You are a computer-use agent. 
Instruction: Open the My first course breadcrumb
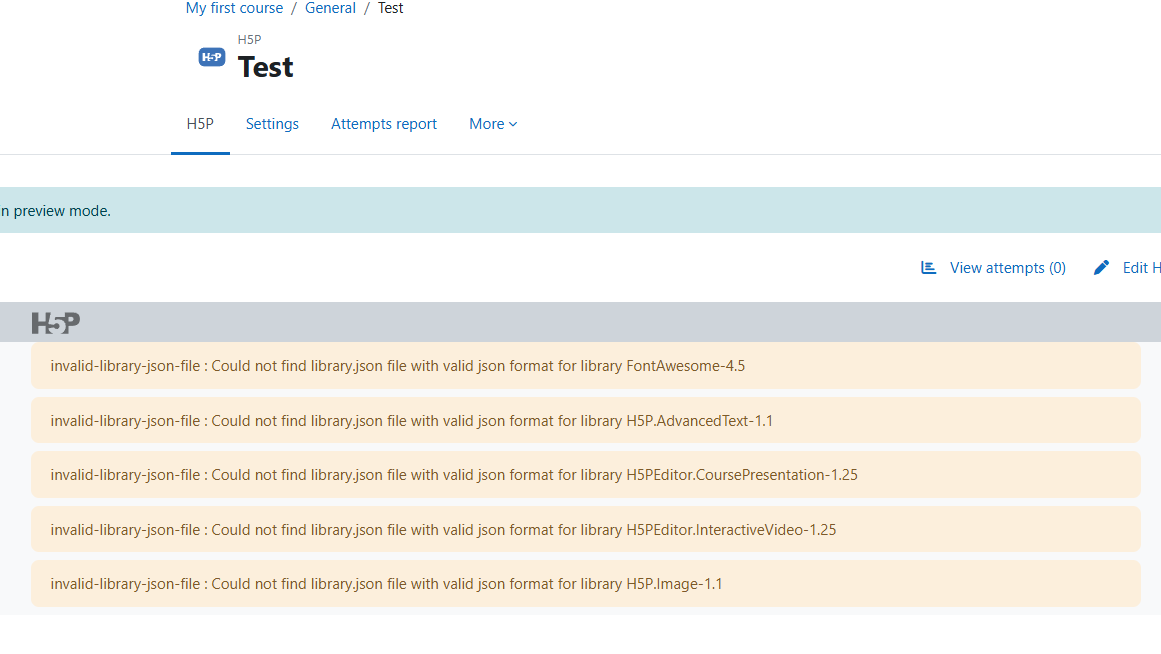tap(234, 8)
